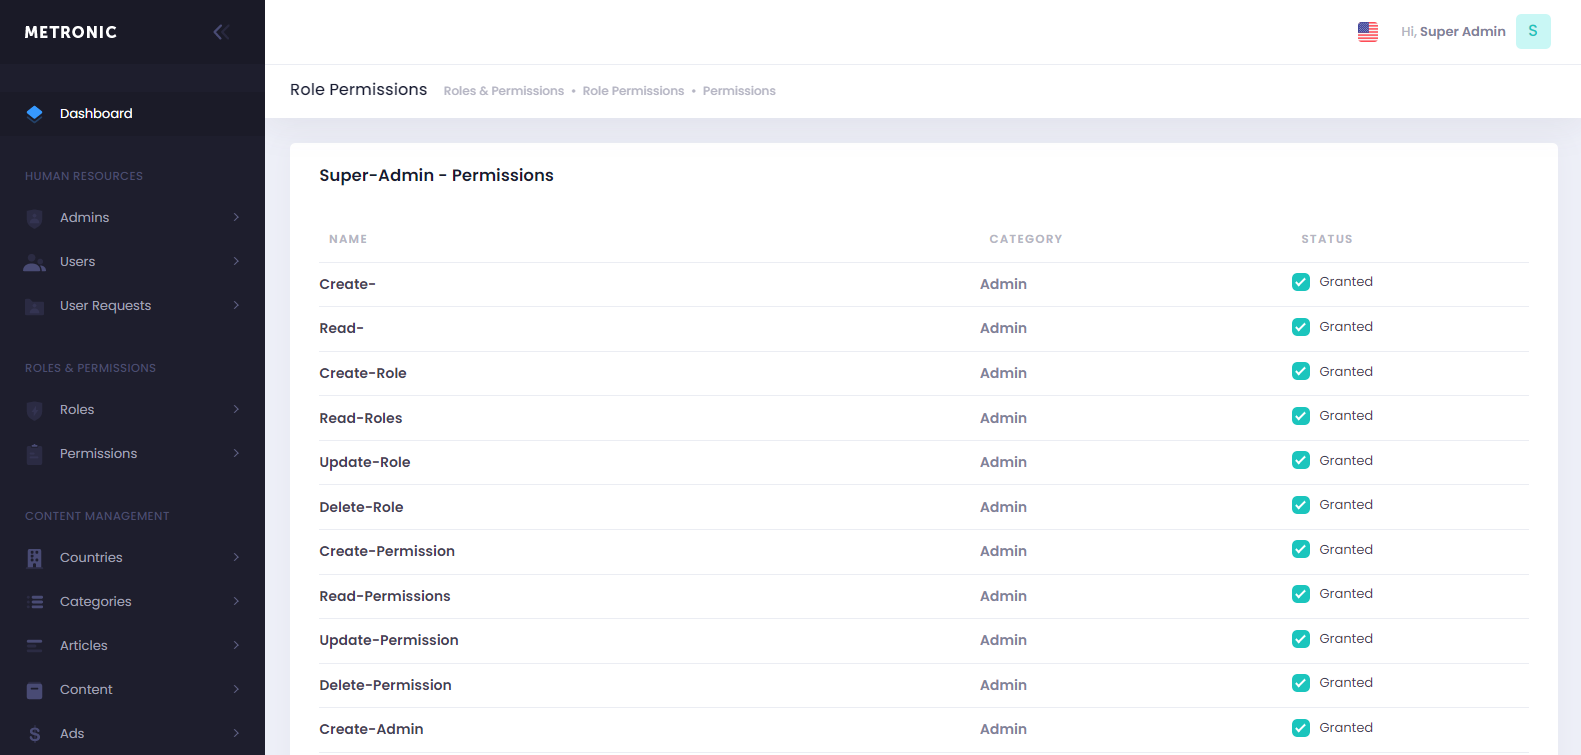Toggle Granted checkbox for Read-Roles
Screen dimensions: 1581x755
1300,416
